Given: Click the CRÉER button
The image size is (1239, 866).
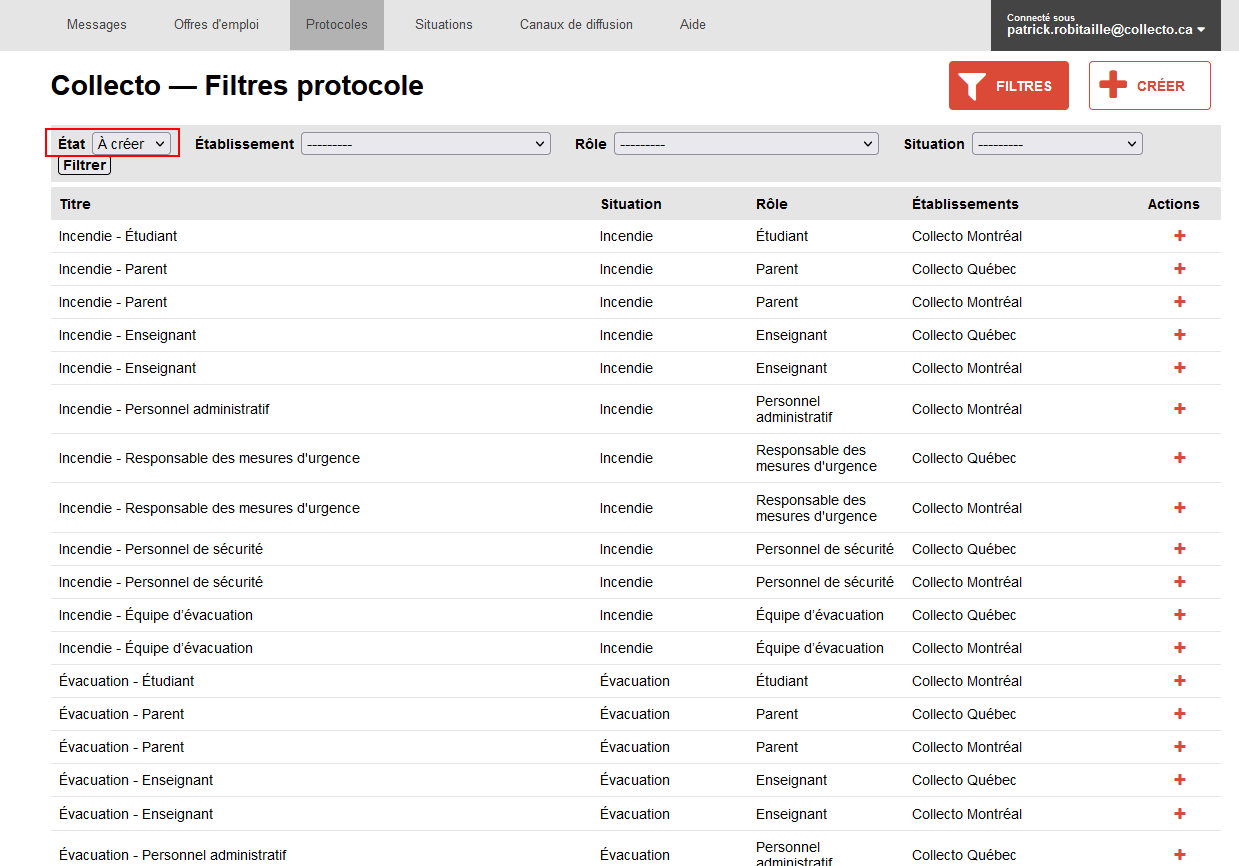Looking at the screenshot, I should point(1149,86).
